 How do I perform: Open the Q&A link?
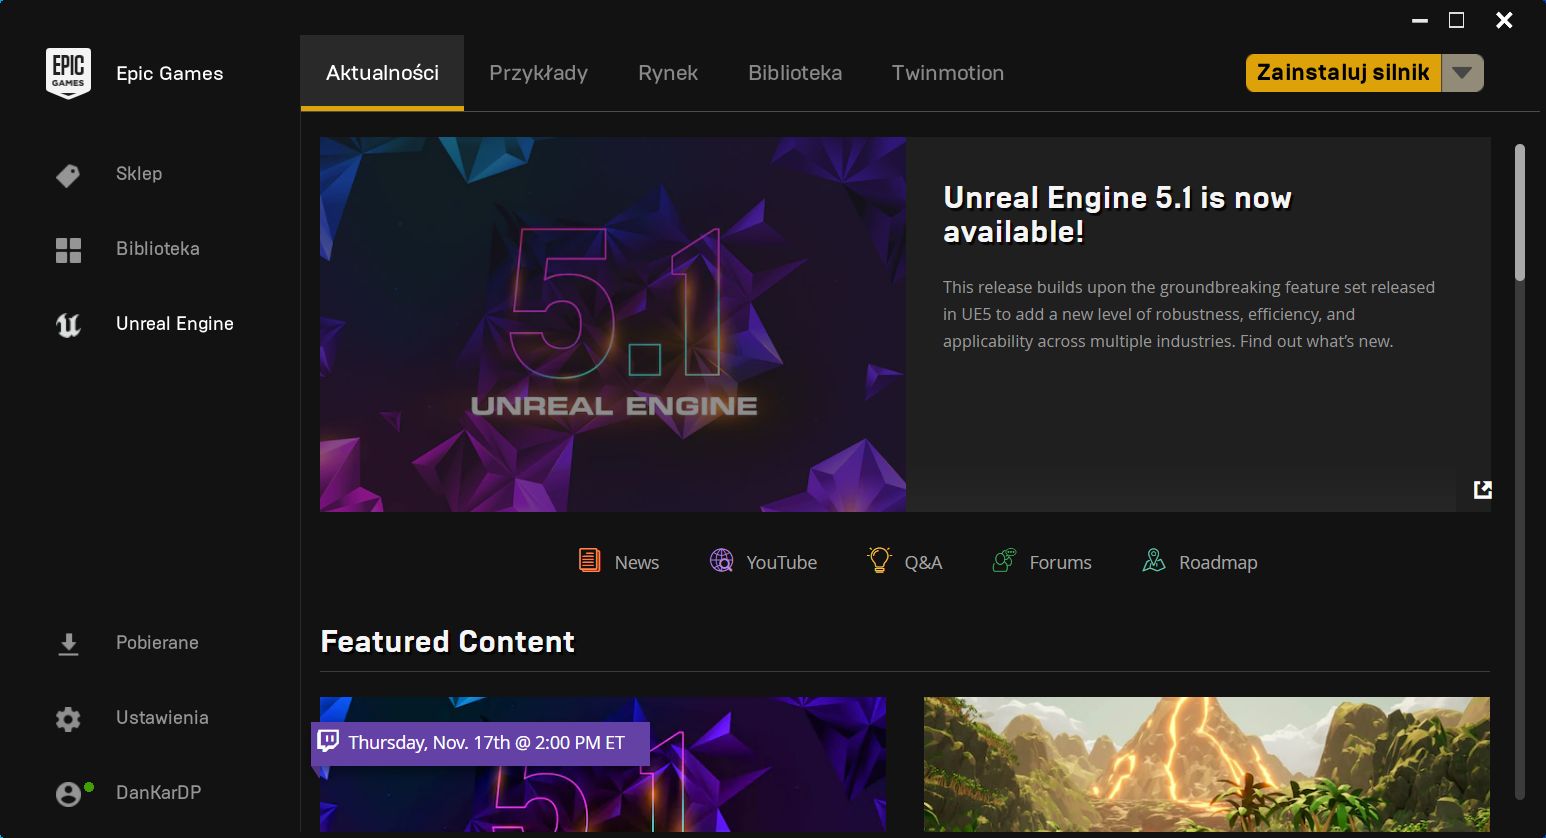(x=923, y=562)
